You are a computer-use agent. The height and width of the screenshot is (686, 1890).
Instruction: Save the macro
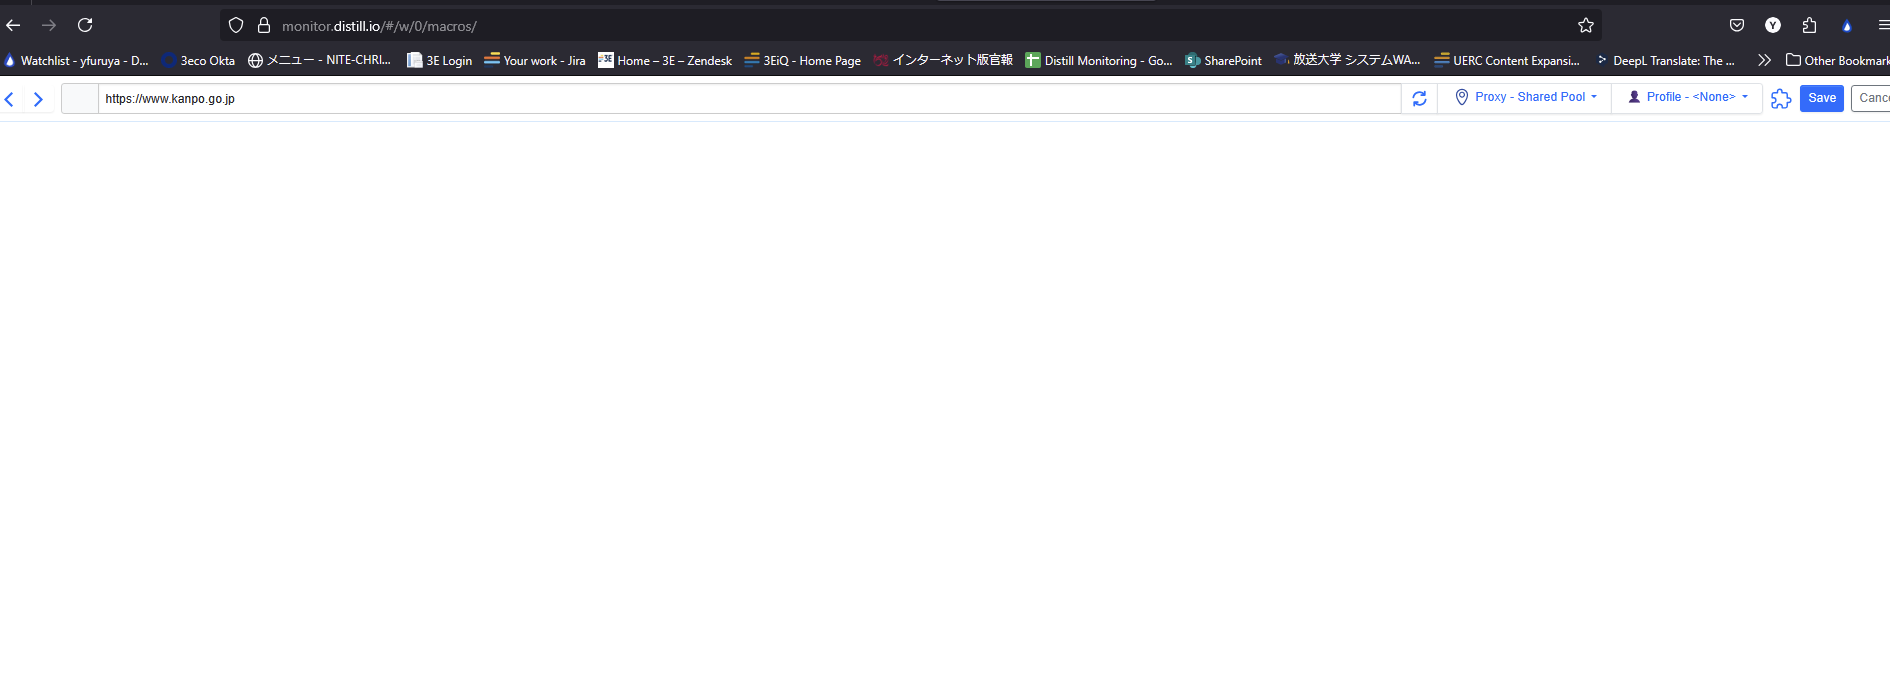[x=1822, y=98]
